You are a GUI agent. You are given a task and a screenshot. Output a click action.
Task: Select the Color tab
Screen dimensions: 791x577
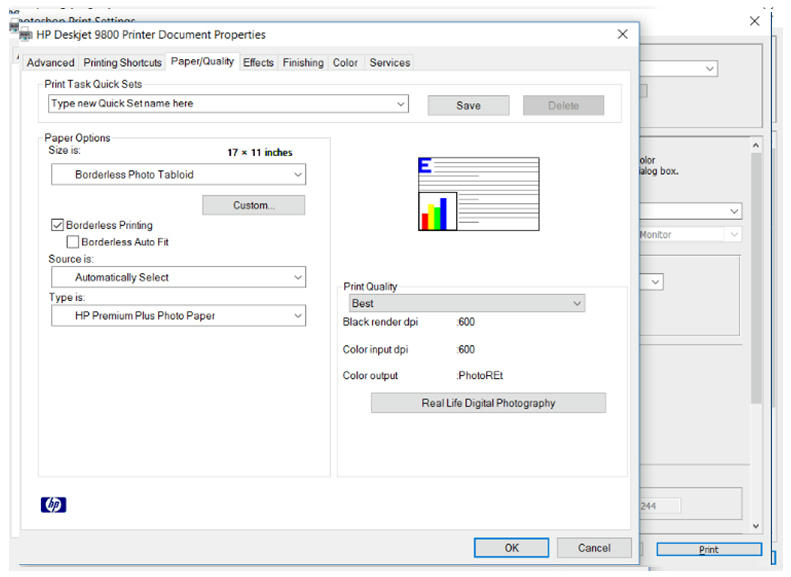point(345,62)
